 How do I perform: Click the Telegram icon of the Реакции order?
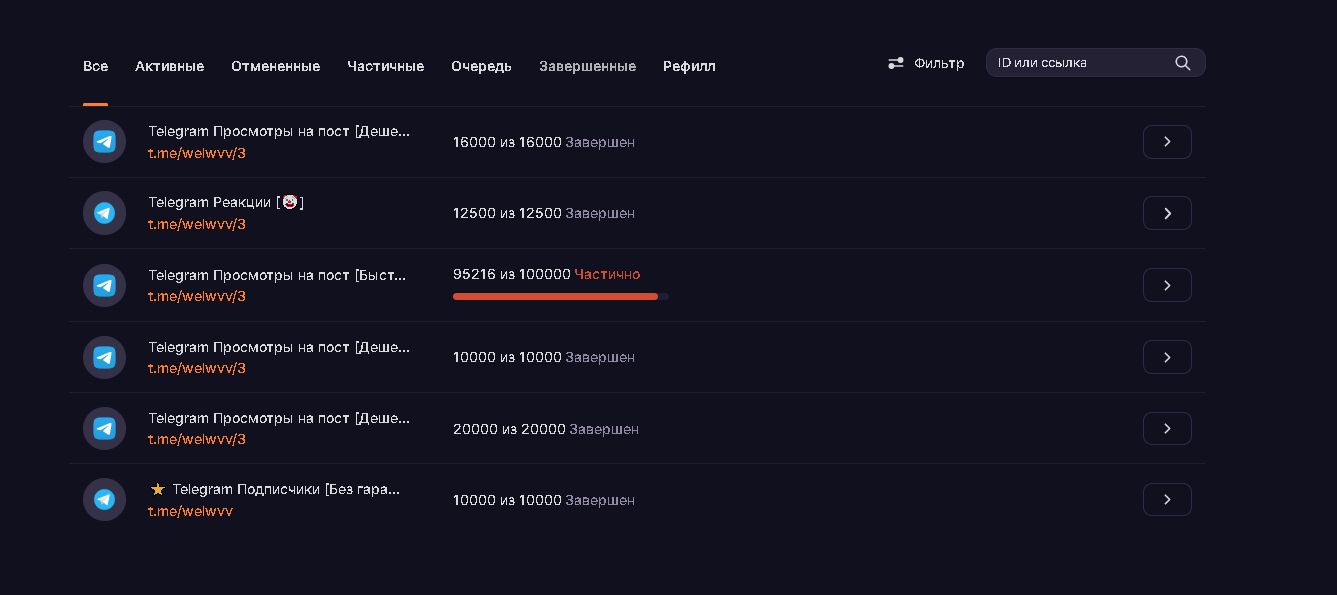[104, 213]
